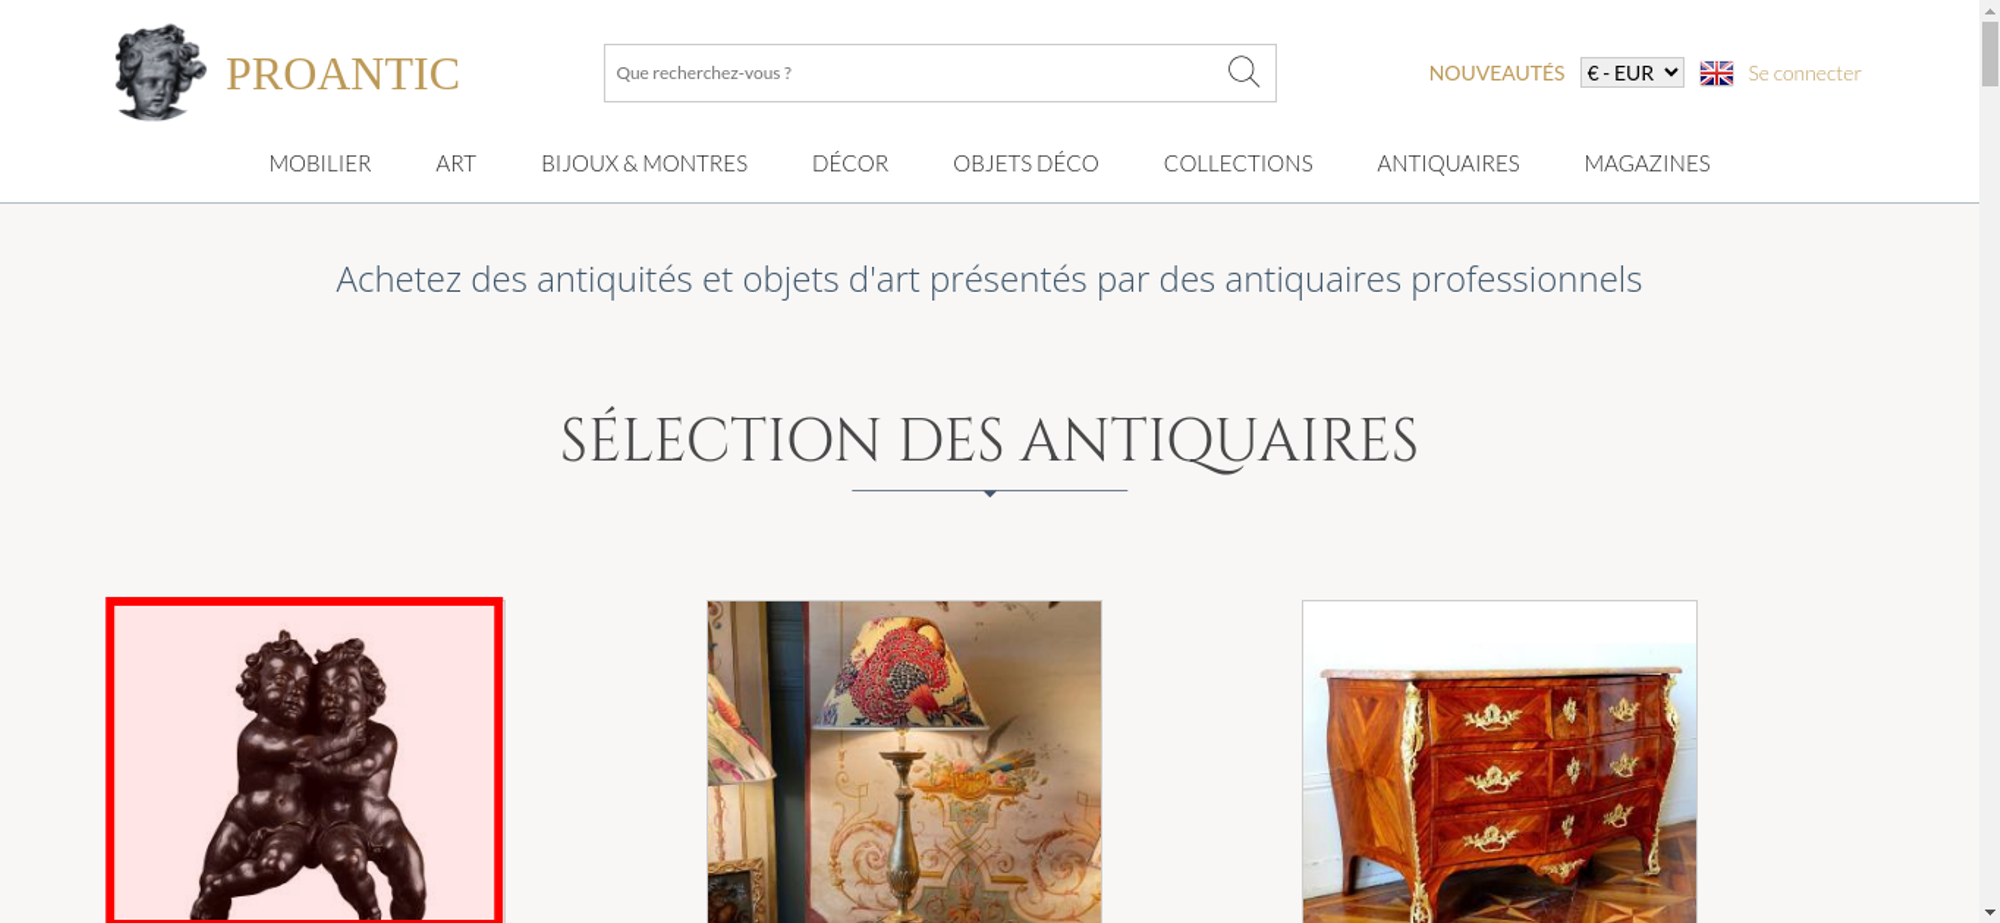Click the UK flag language icon
Screen dimensions: 2000x923
[1716, 73]
